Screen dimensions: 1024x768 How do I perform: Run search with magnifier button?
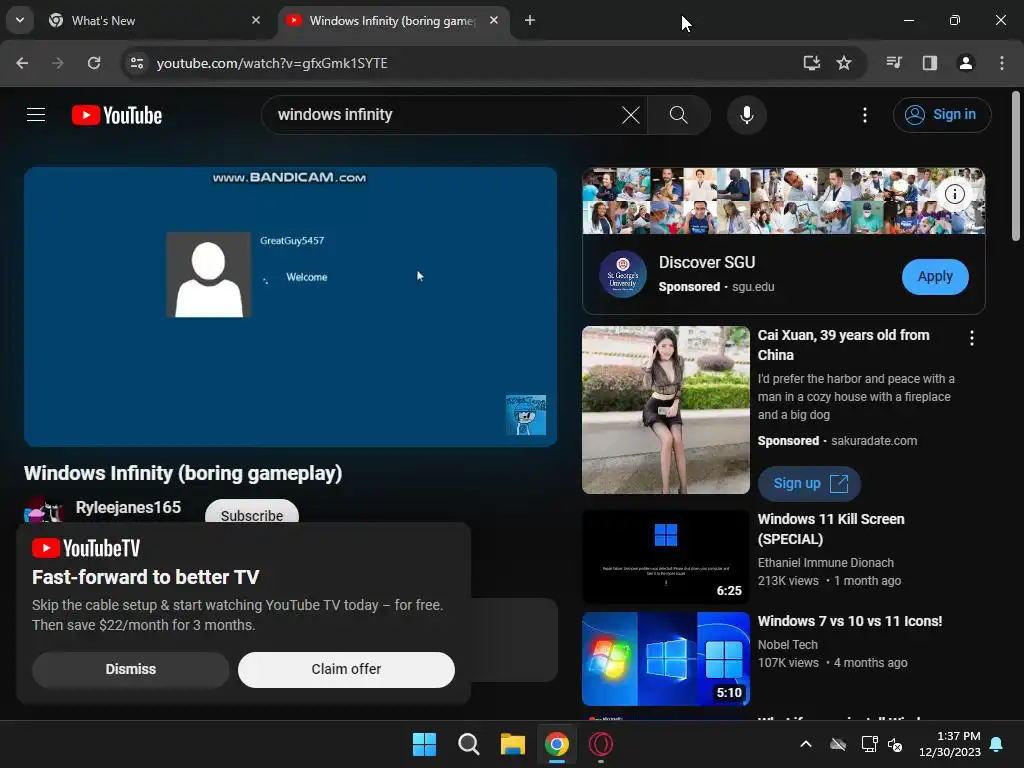[x=679, y=115]
